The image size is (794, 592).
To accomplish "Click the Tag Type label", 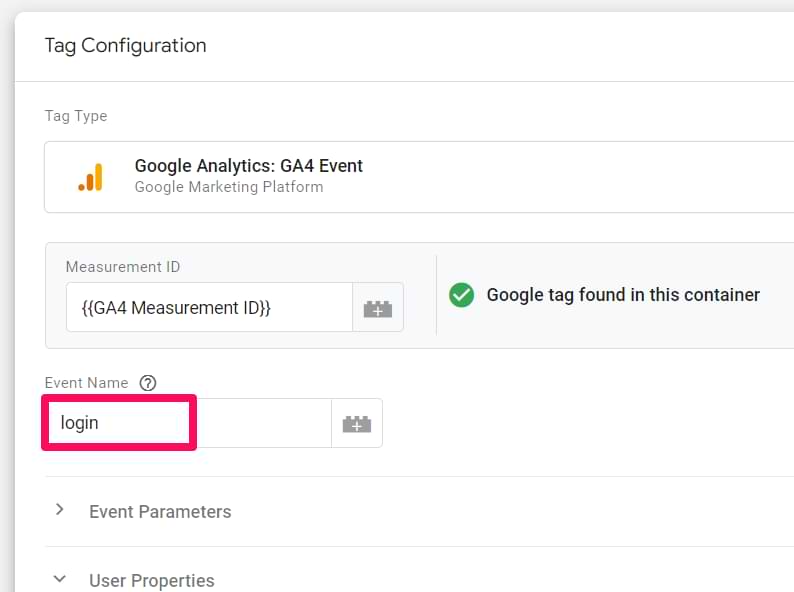I will (x=76, y=116).
